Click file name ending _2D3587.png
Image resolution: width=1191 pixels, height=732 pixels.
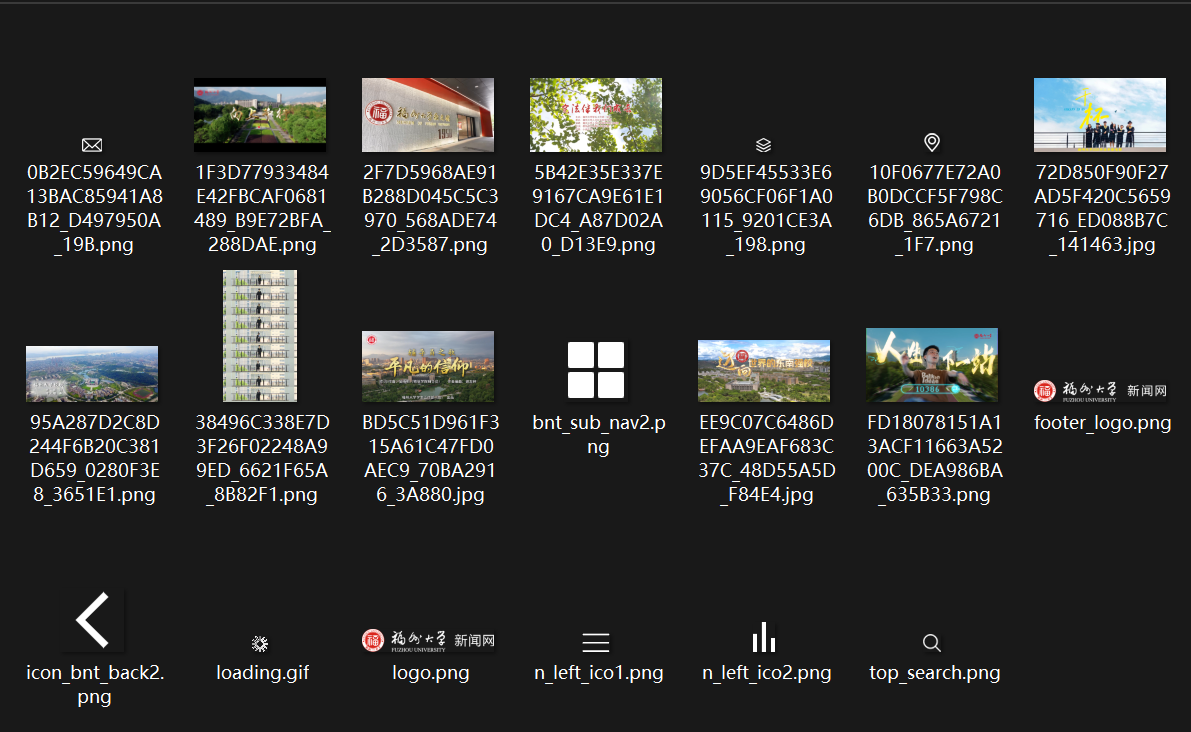(430, 208)
